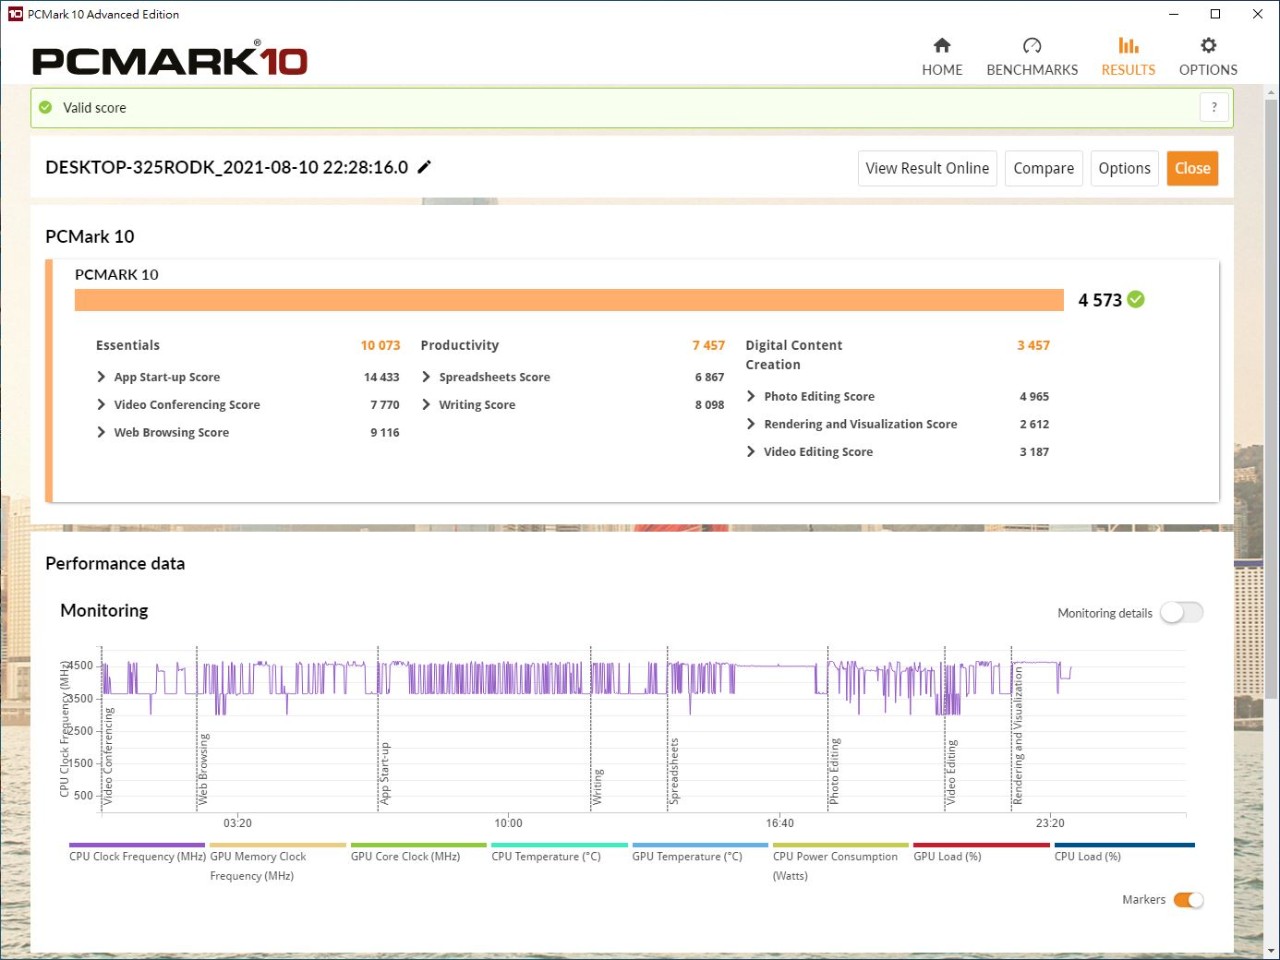This screenshot has height=960, width=1280.
Task: Click the Spreadsheets chart marker
Action: click(674, 771)
